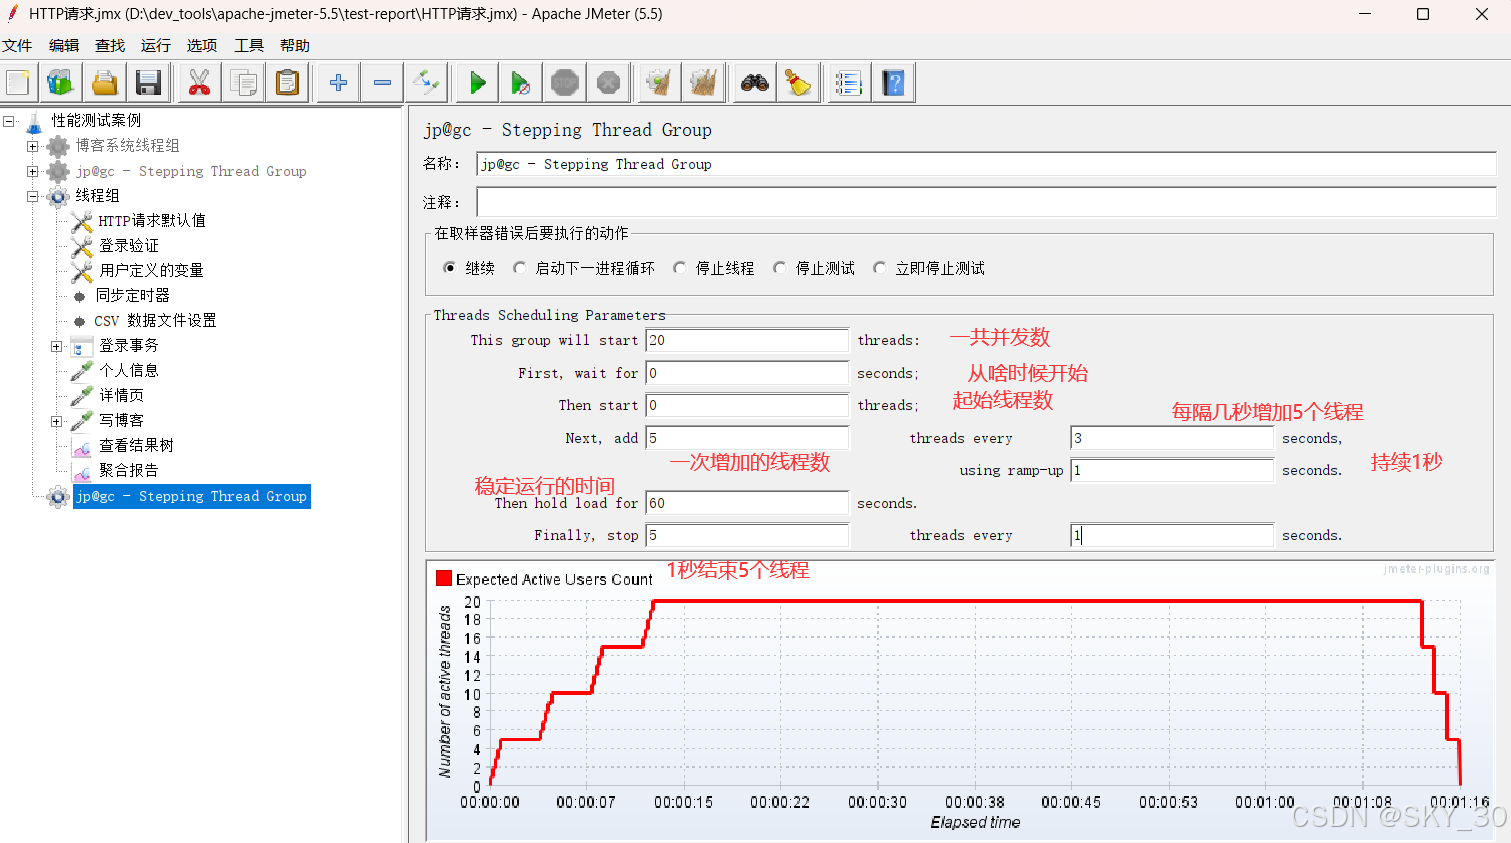1511x843 pixels.
Task: Collapse the 线程组 node
Action: tap(33, 196)
